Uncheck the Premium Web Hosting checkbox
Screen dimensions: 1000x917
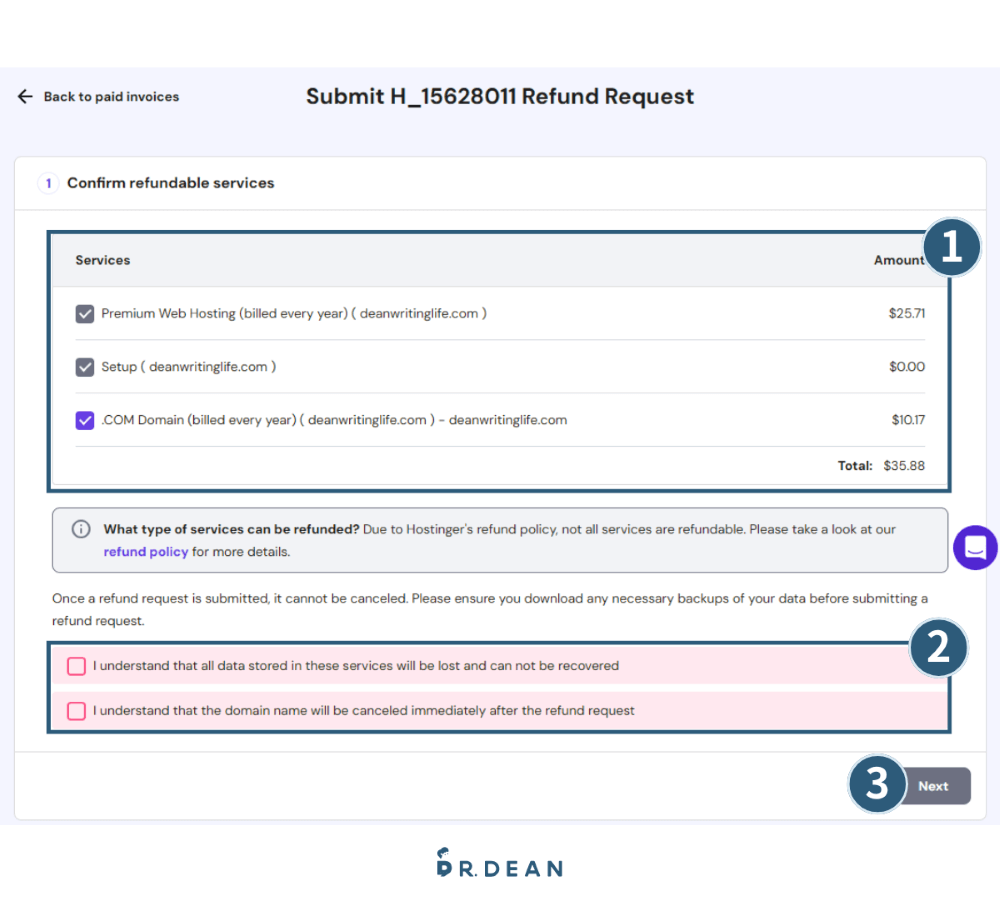pos(85,314)
